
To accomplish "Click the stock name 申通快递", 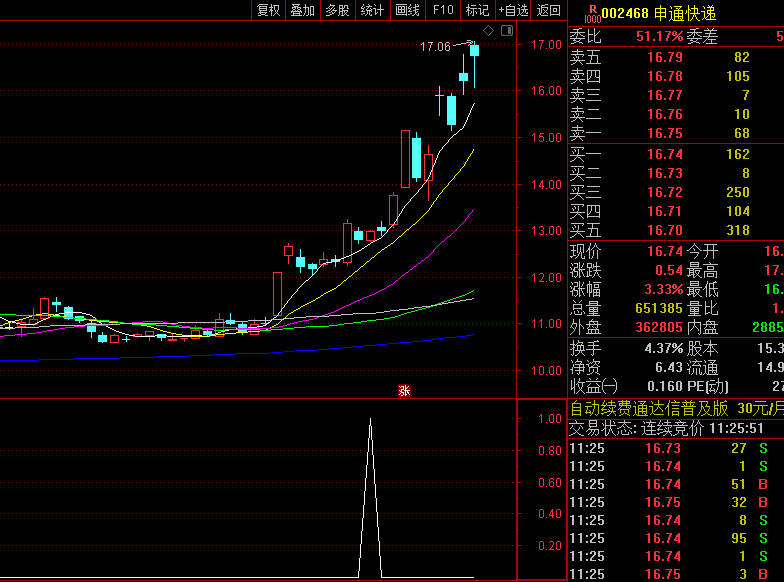I will pos(686,13).
